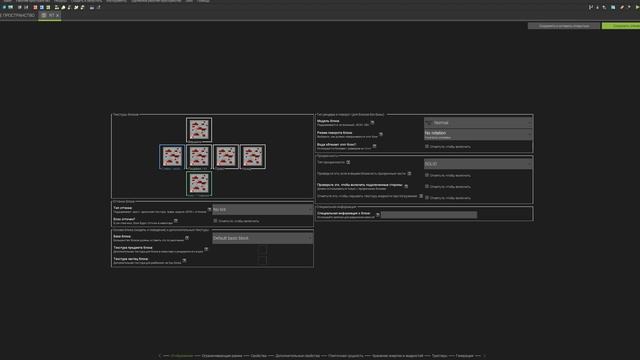640x360 pixels.
Task: Click the blue square icon in top toolbar
Action: 42,7
